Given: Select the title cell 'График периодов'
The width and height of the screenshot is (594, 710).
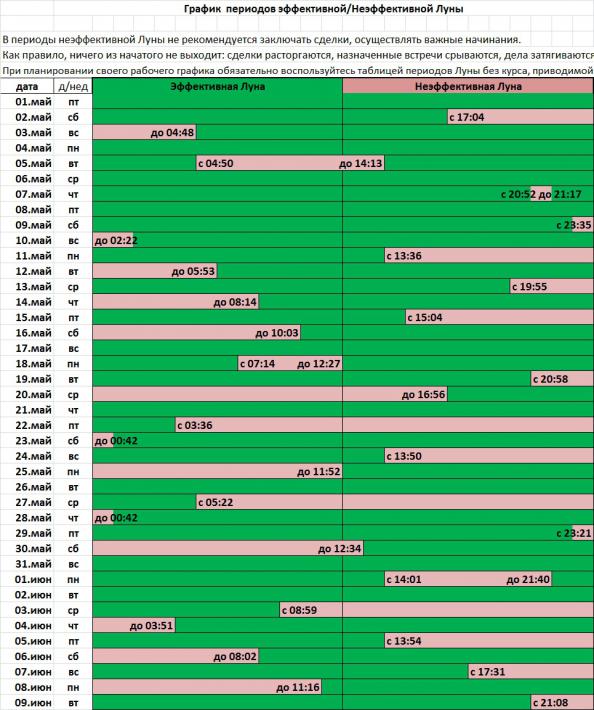Looking at the screenshot, I should click(323, 8).
